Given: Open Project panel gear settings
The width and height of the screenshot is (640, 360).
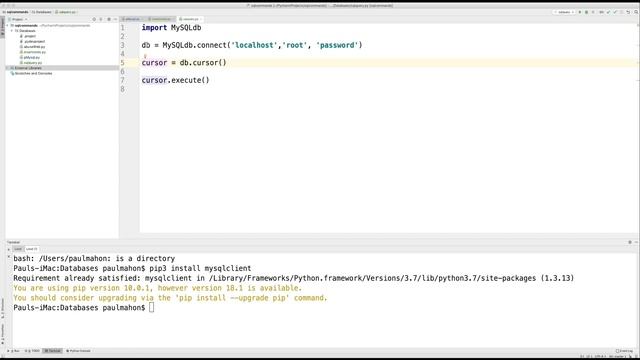Looking at the screenshot, I should coord(109,19).
